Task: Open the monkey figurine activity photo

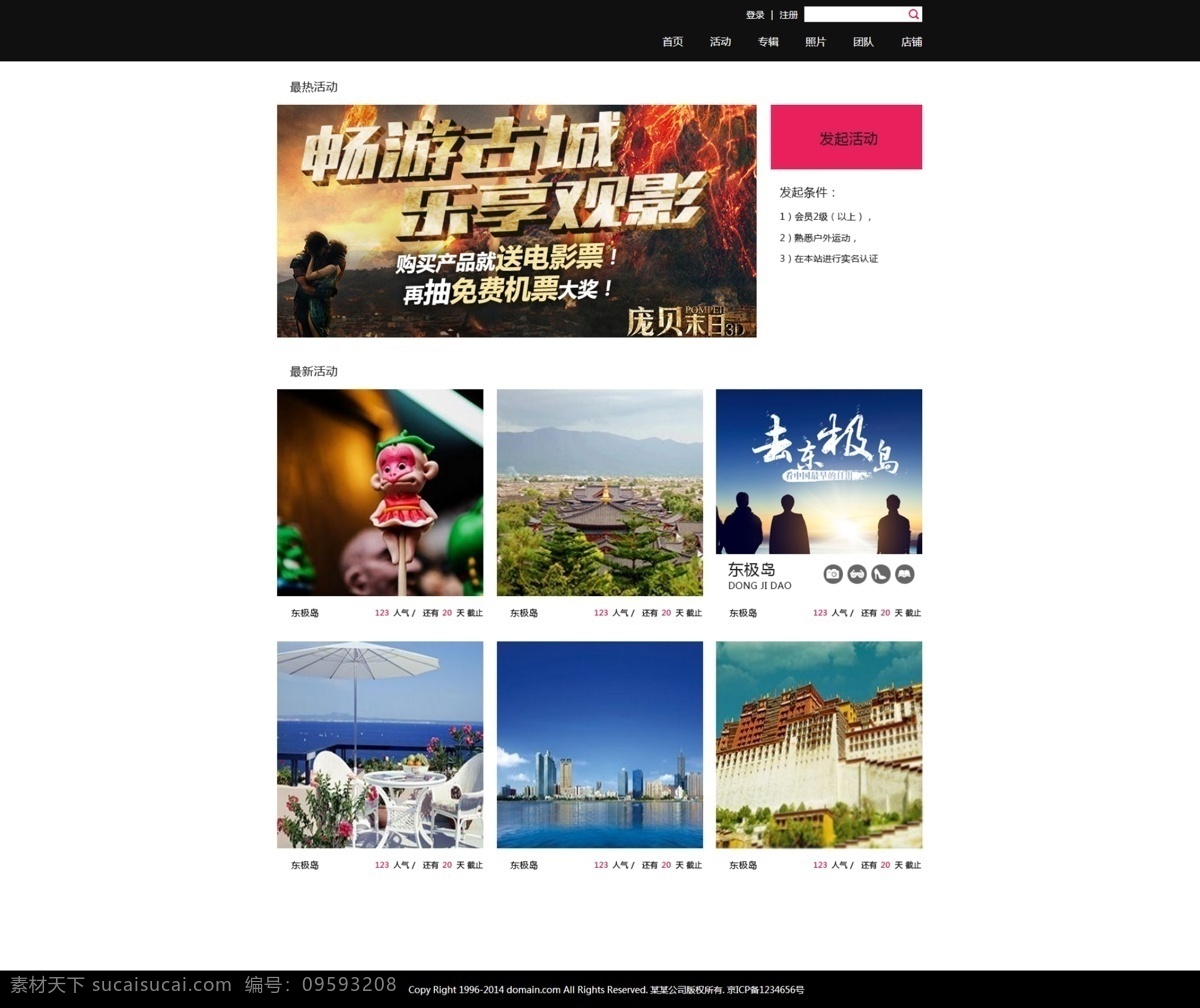Action: coord(380,493)
